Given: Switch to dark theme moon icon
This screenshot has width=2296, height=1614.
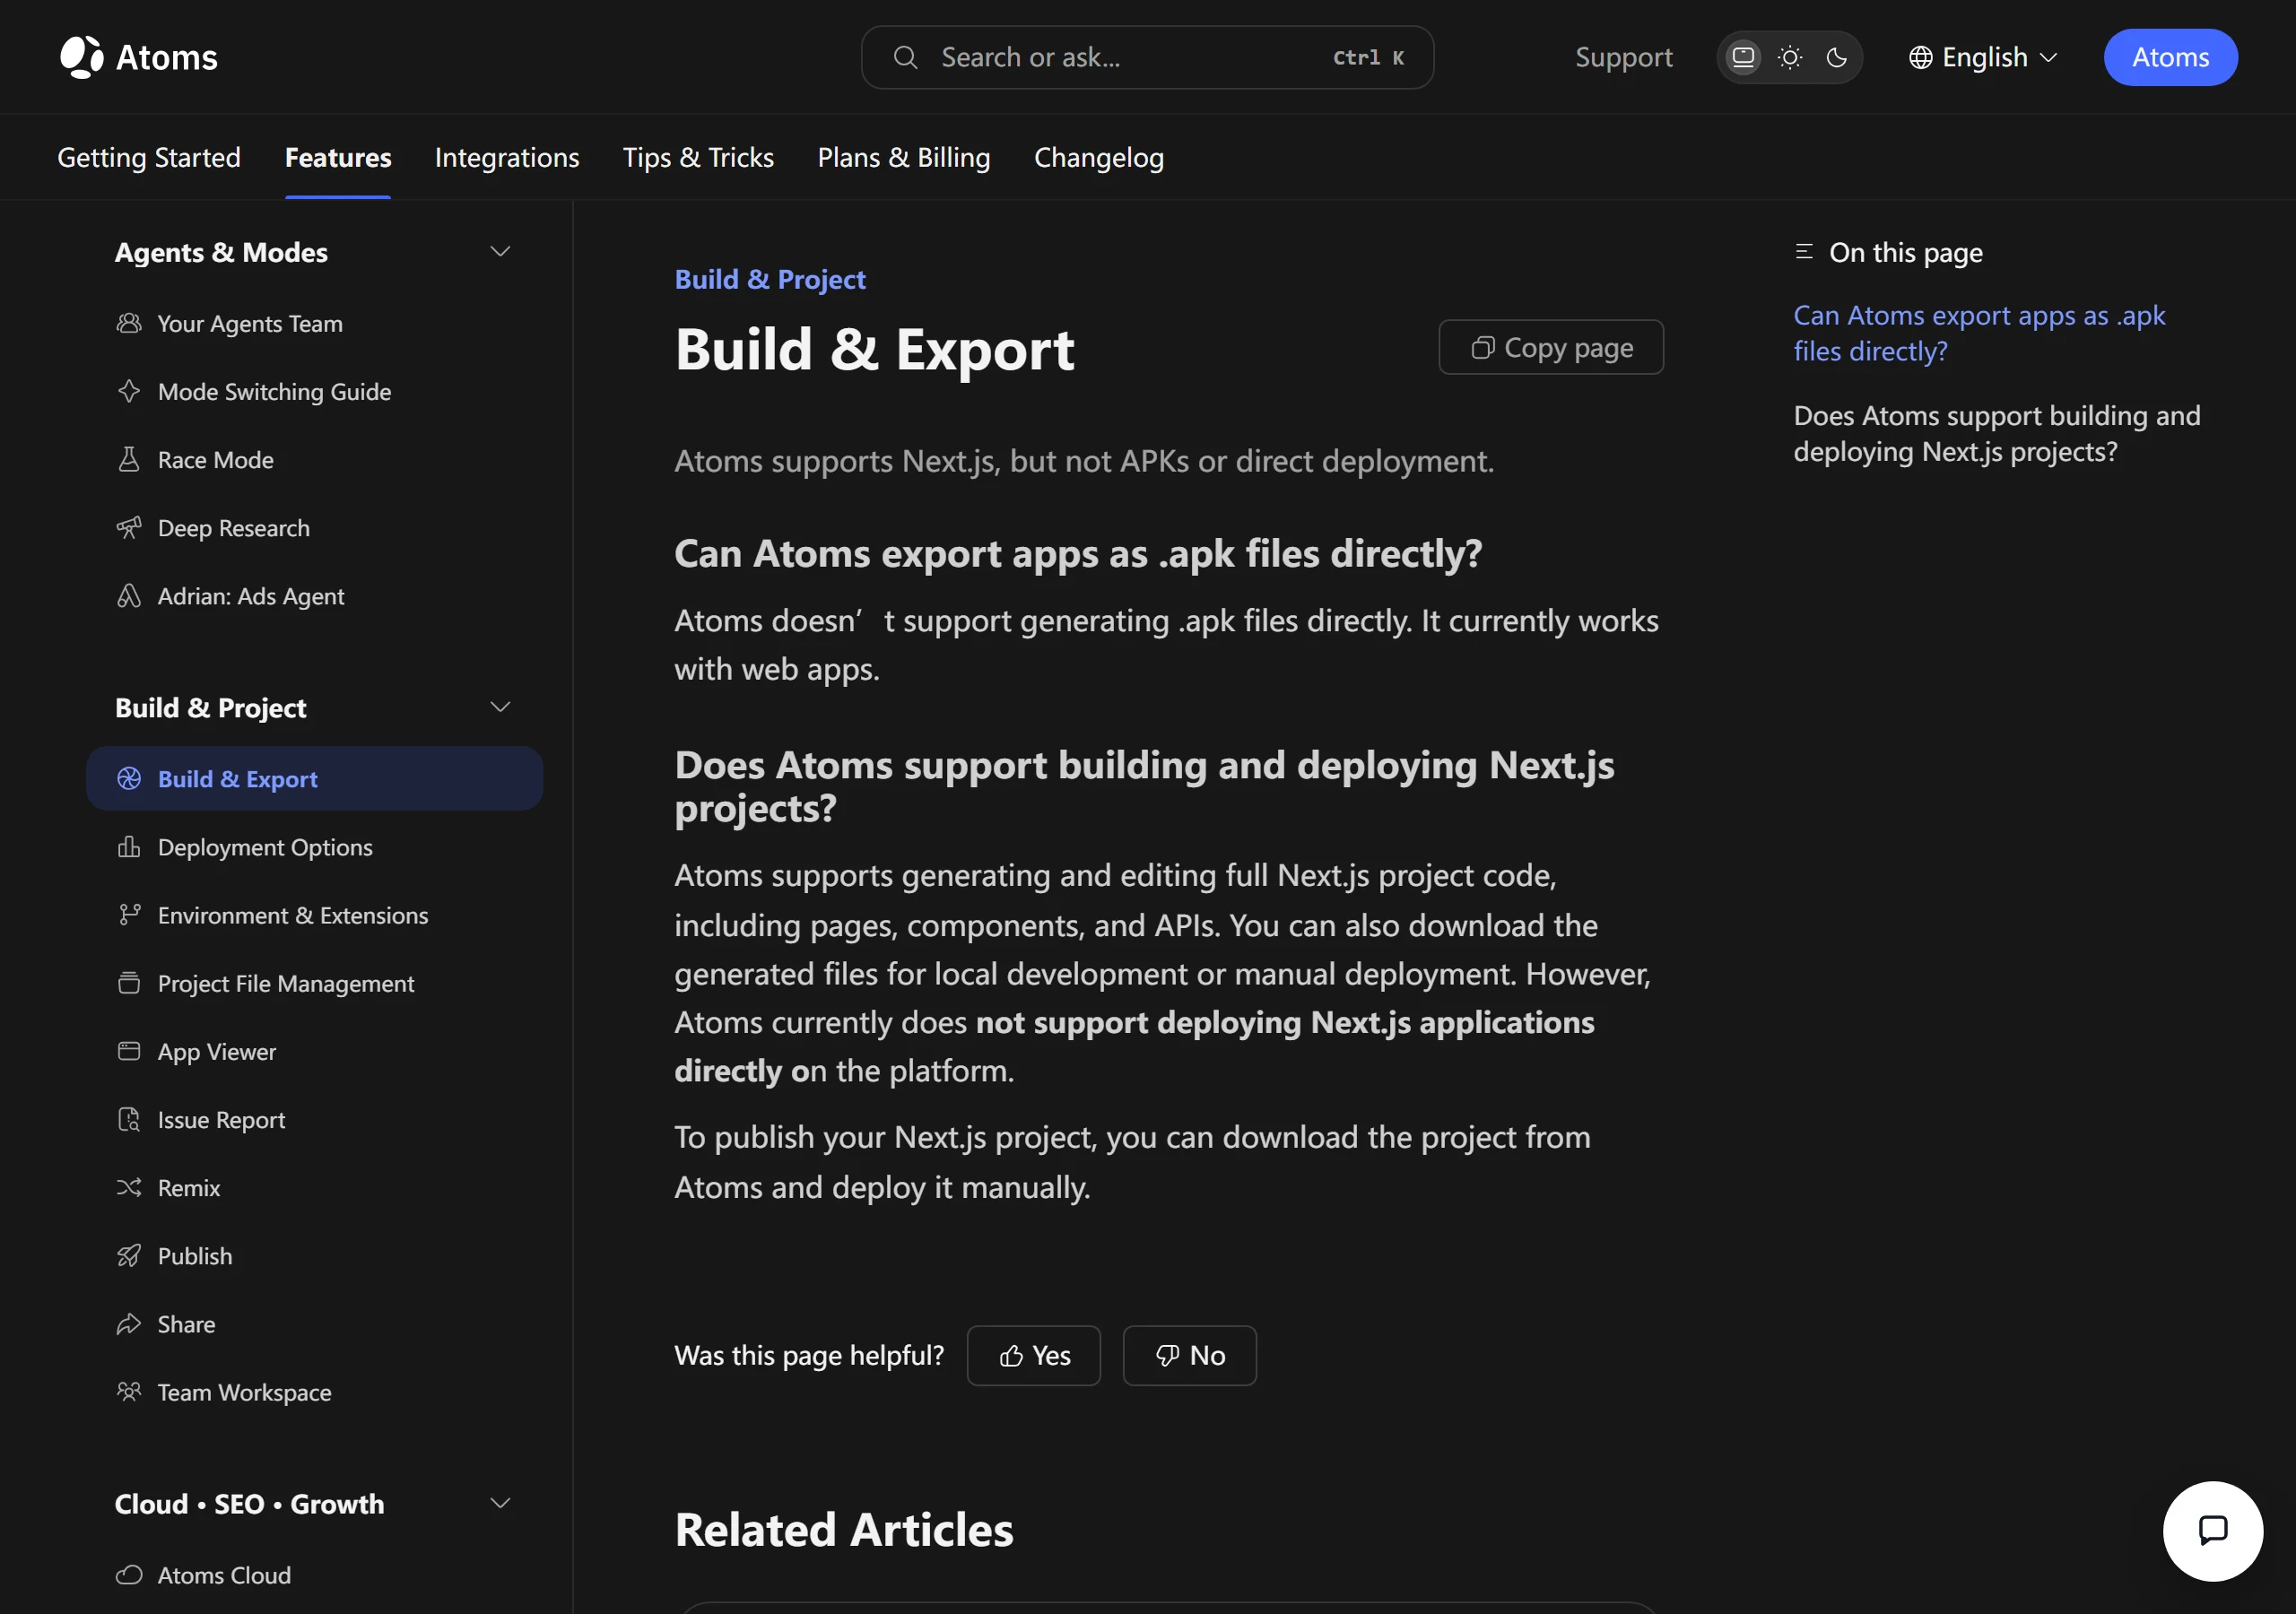Looking at the screenshot, I should click(1837, 57).
